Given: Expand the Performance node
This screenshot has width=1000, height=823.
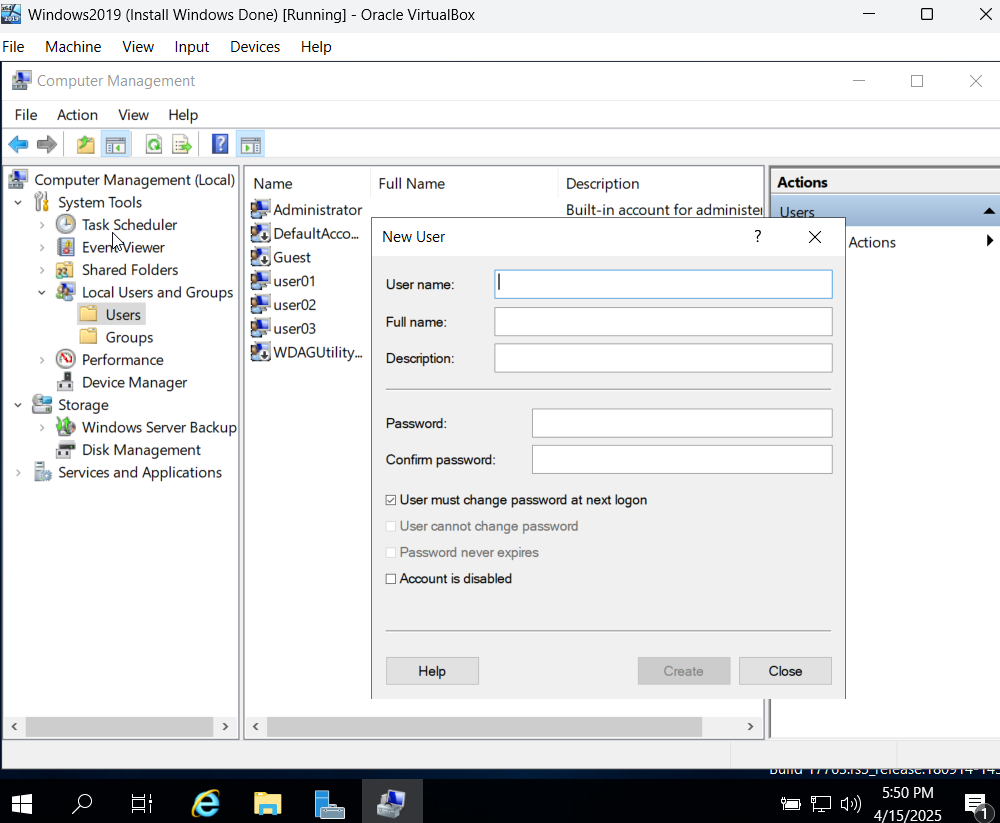Looking at the screenshot, I should point(42,360).
